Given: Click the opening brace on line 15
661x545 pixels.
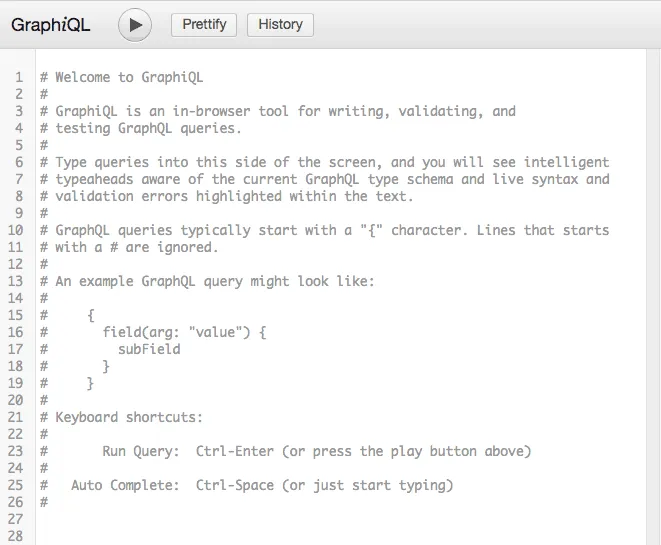Looking at the screenshot, I should click(x=91, y=315).
